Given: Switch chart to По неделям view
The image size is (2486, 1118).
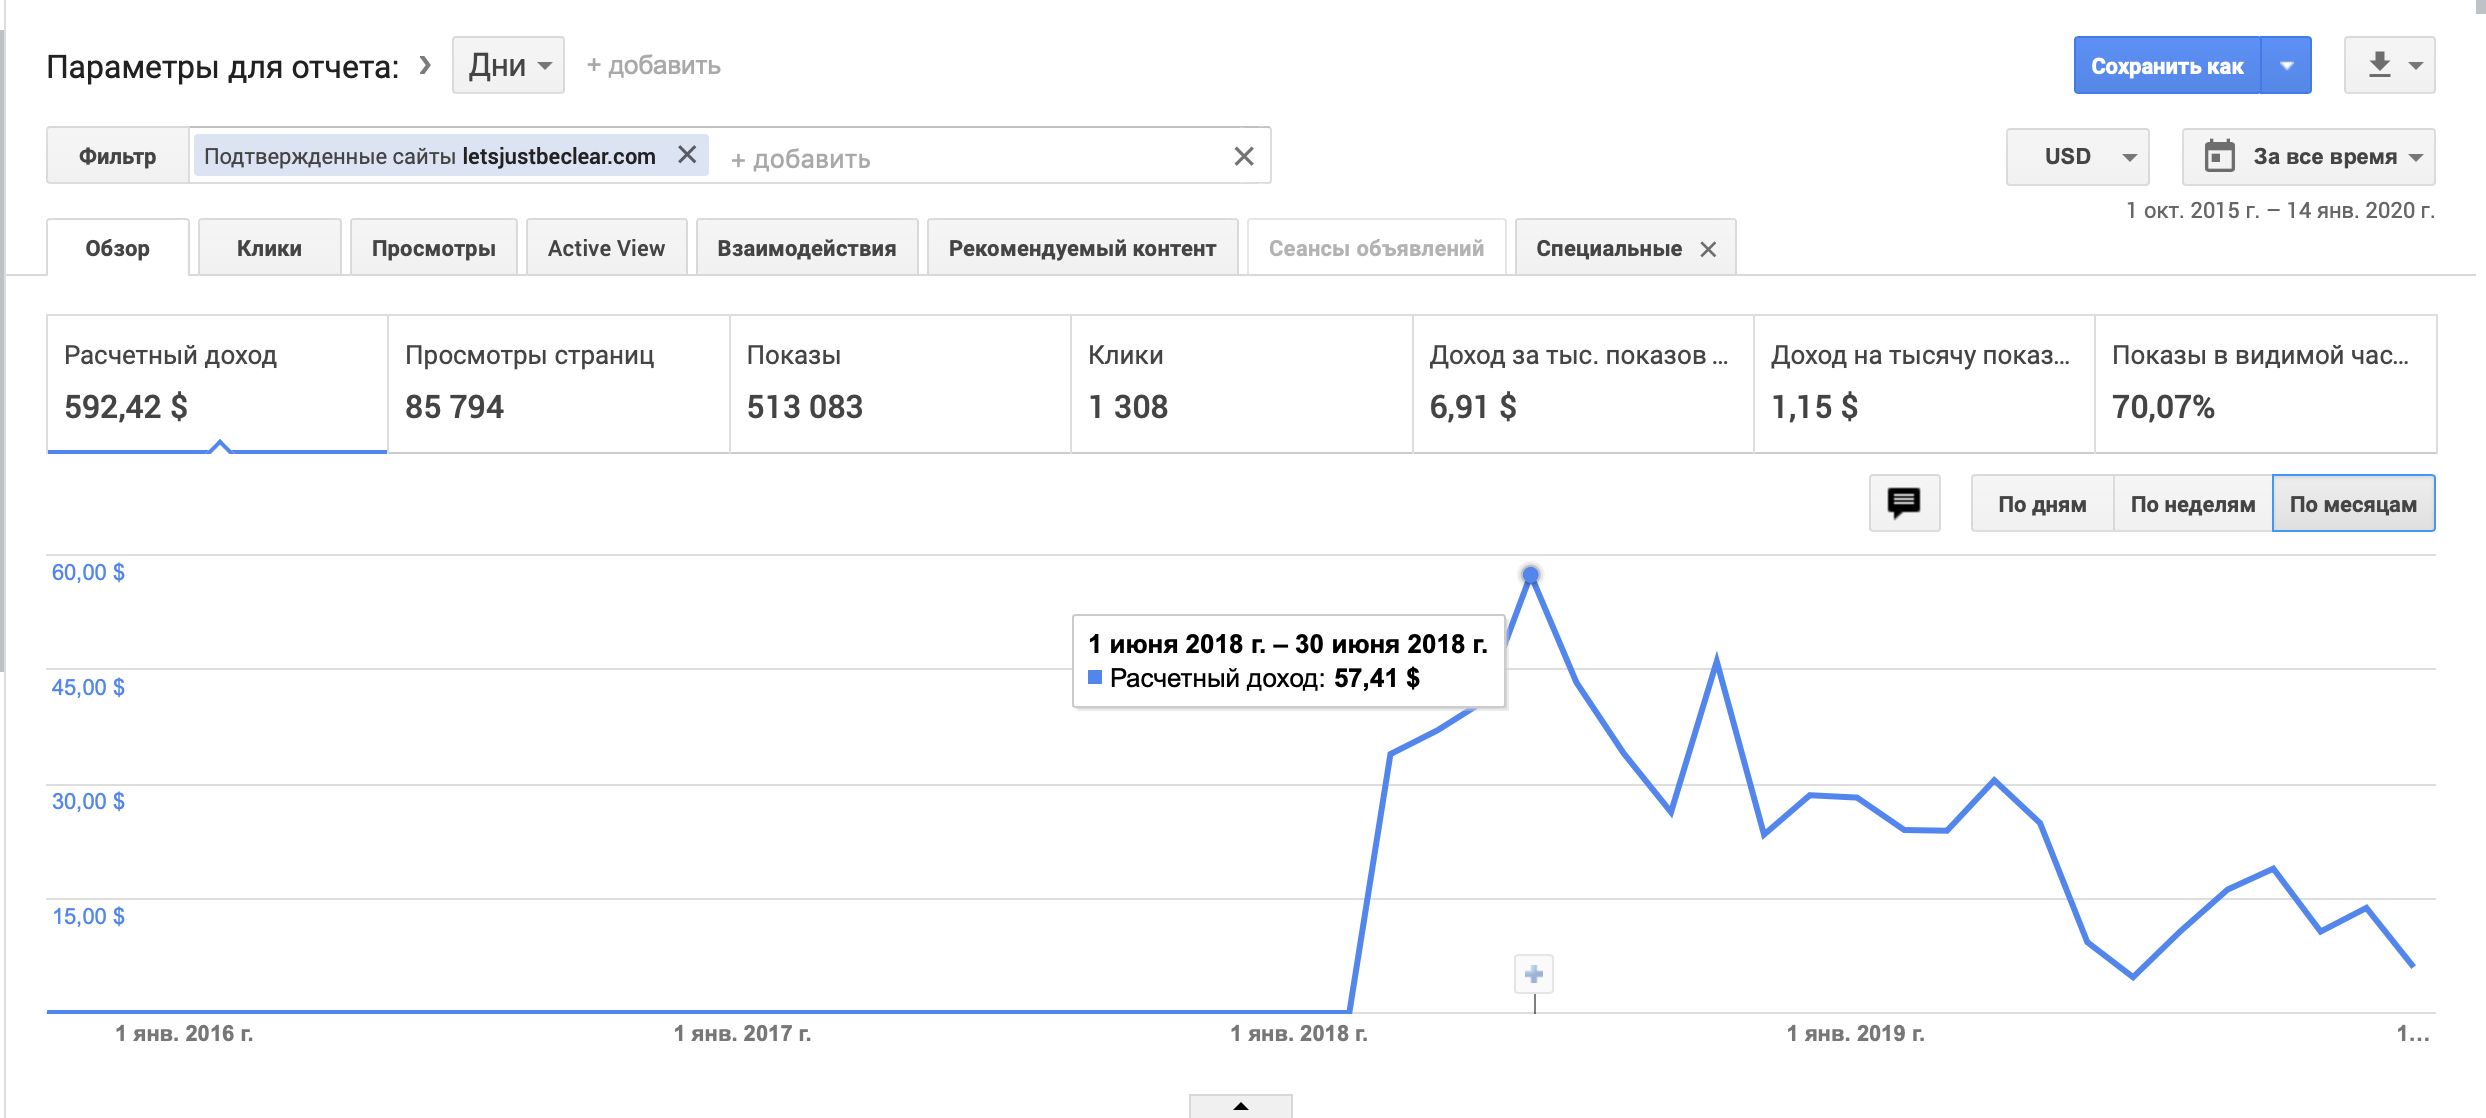Looking at the screenshot, I should pyautogui.click(x=2192, y=504).
